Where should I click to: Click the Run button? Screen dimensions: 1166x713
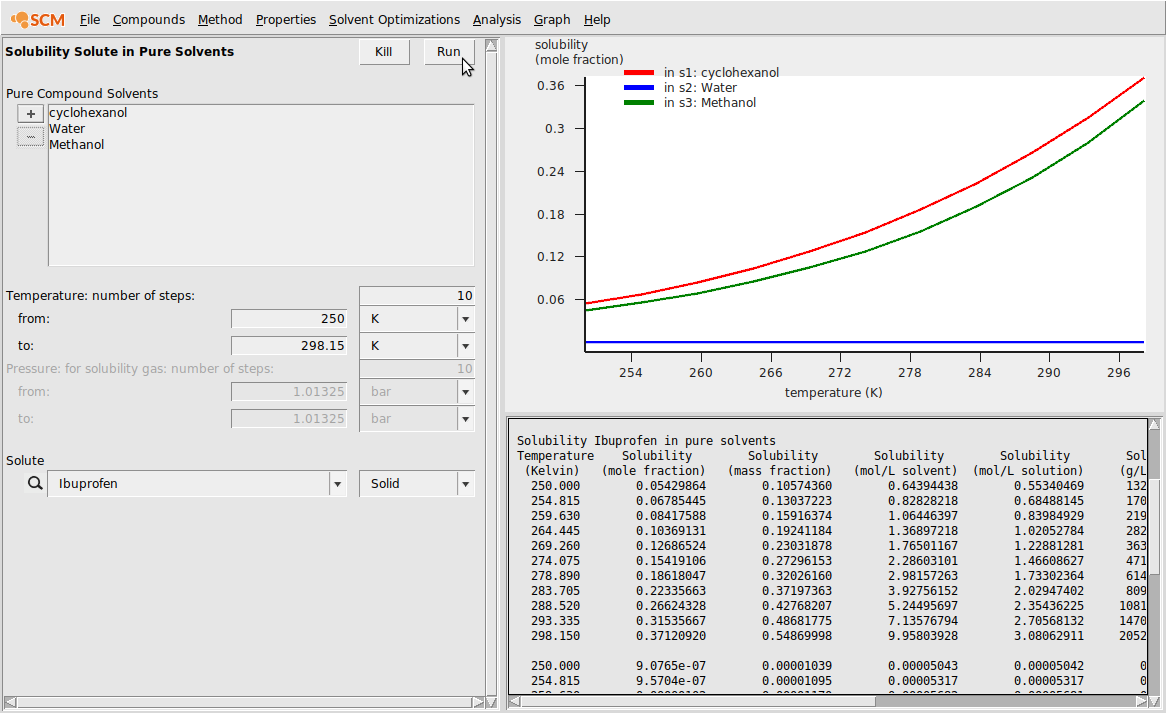448,52
